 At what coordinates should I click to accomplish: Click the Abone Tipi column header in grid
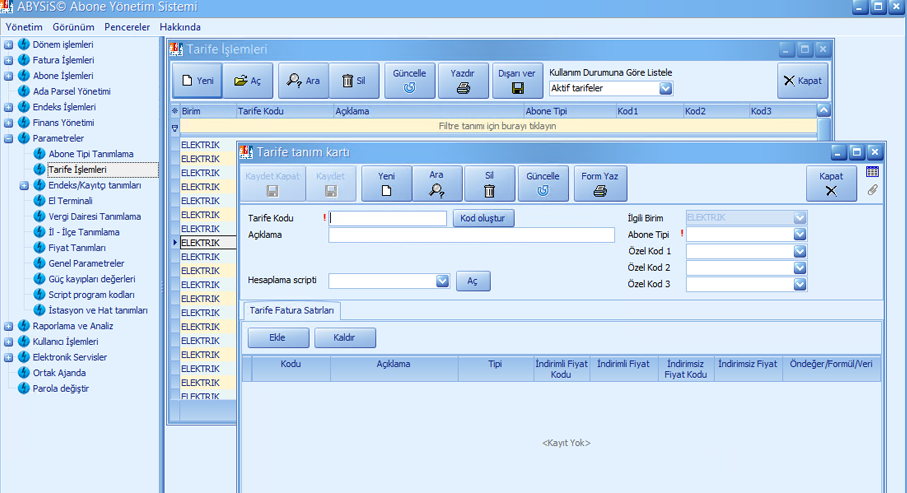pos(569,111)
